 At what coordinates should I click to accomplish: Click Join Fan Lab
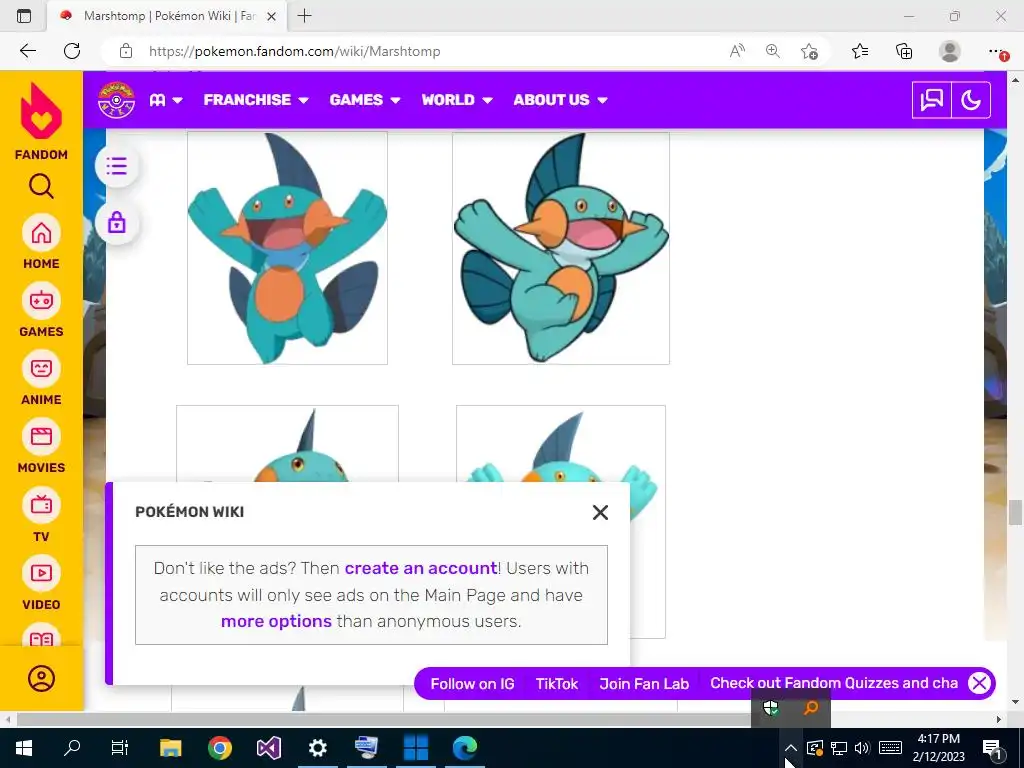pos(644,684)
